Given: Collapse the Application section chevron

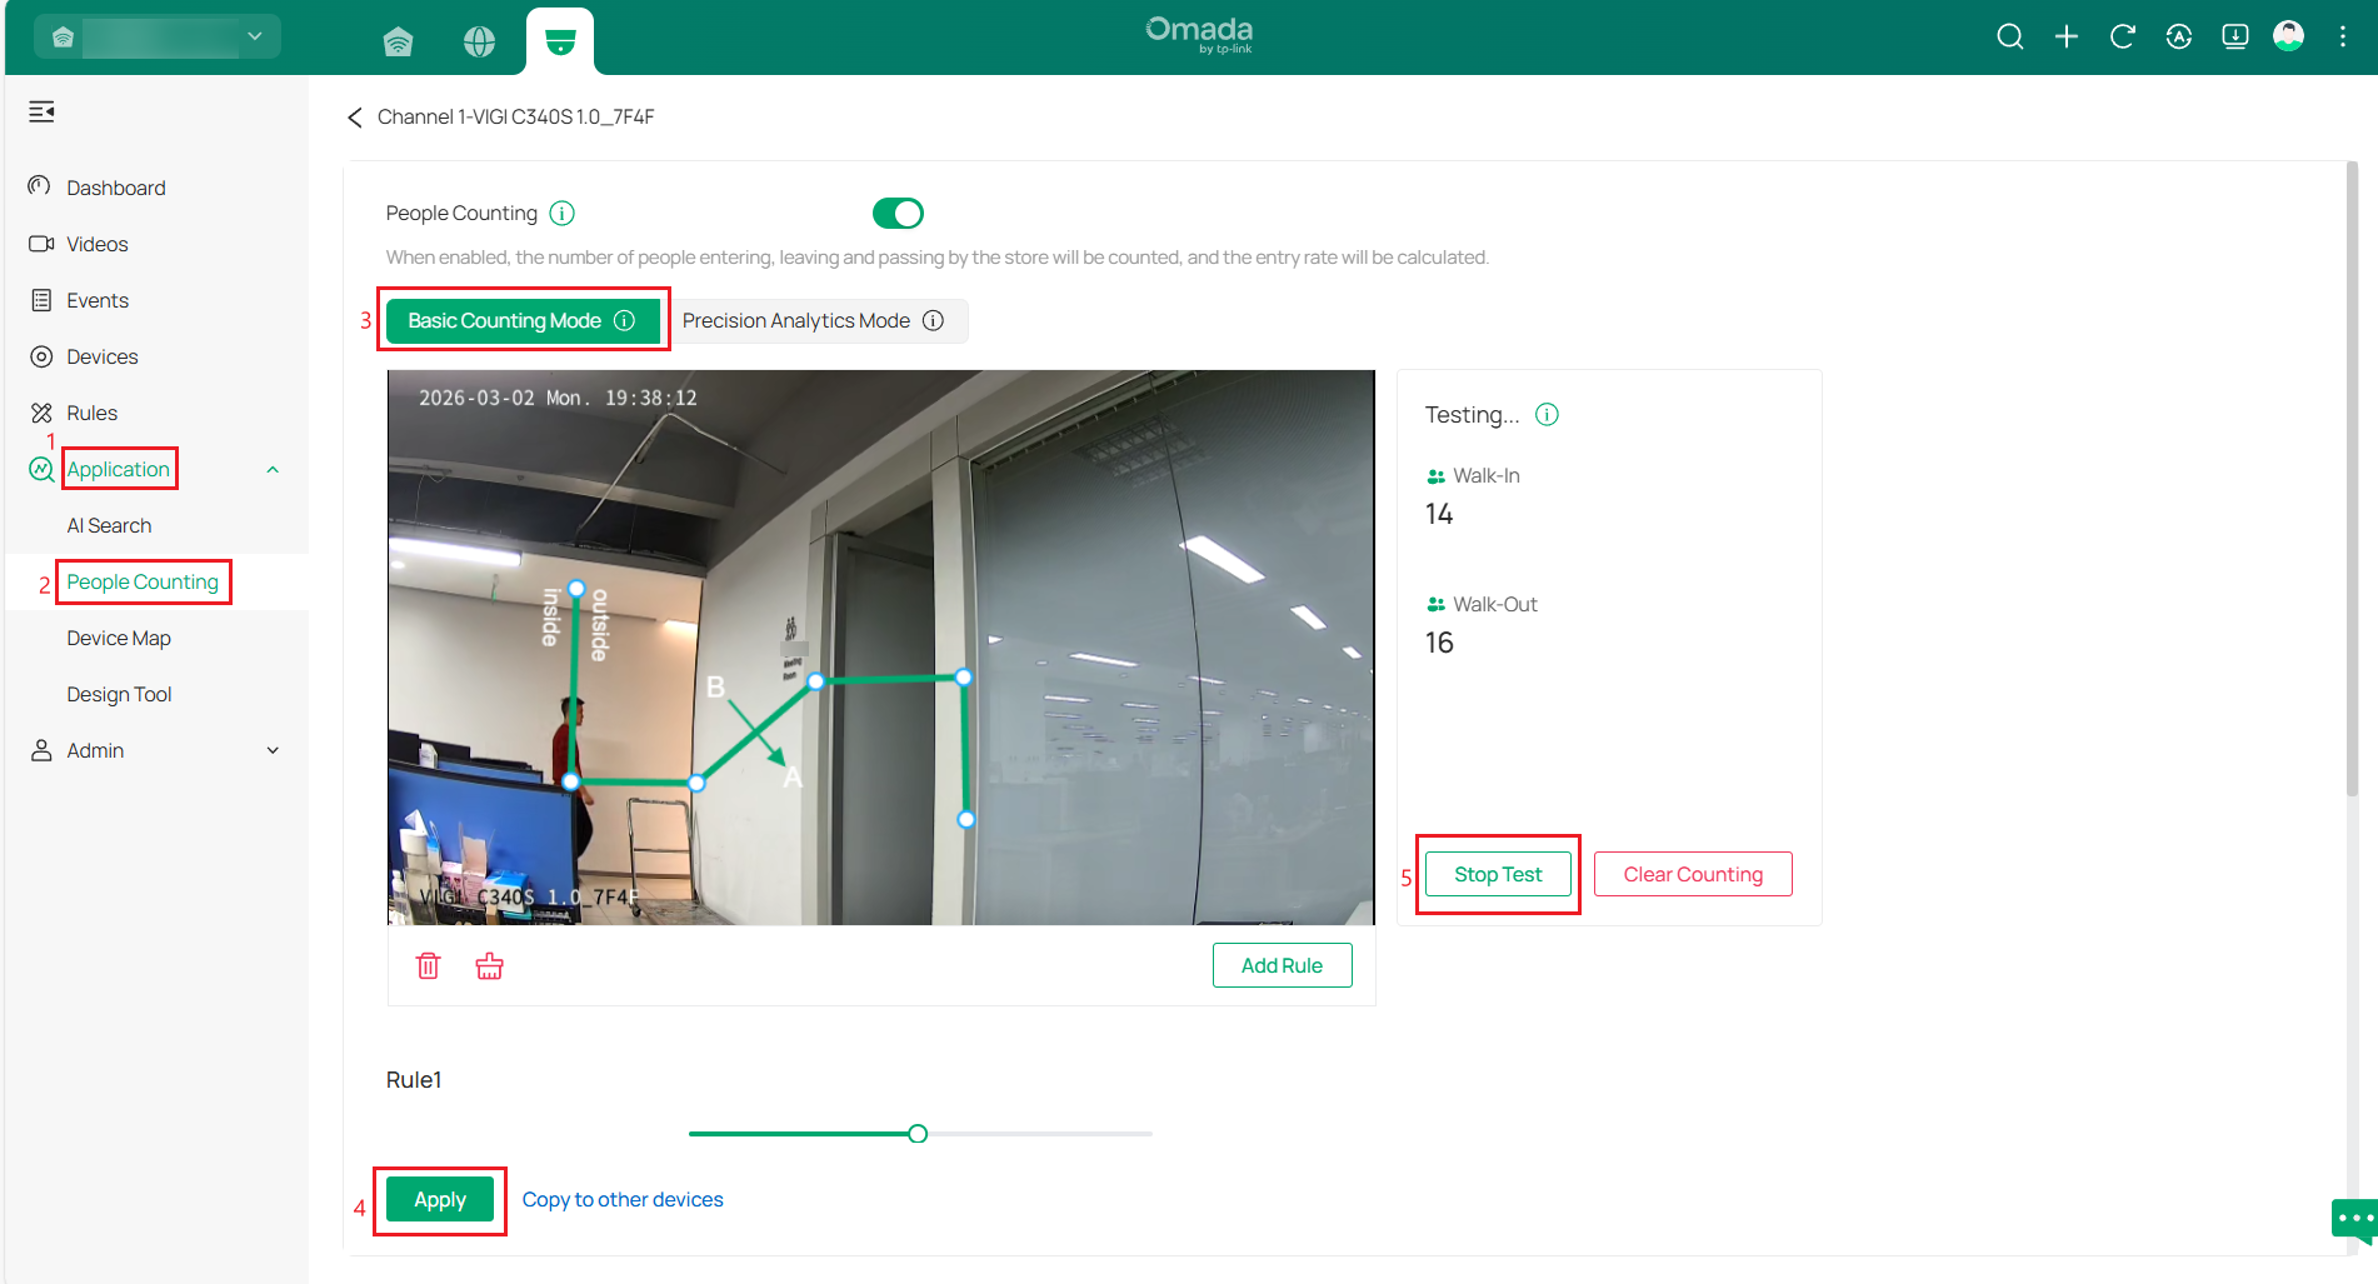Looking at the screenshot, I should click(x=272, y=469).
